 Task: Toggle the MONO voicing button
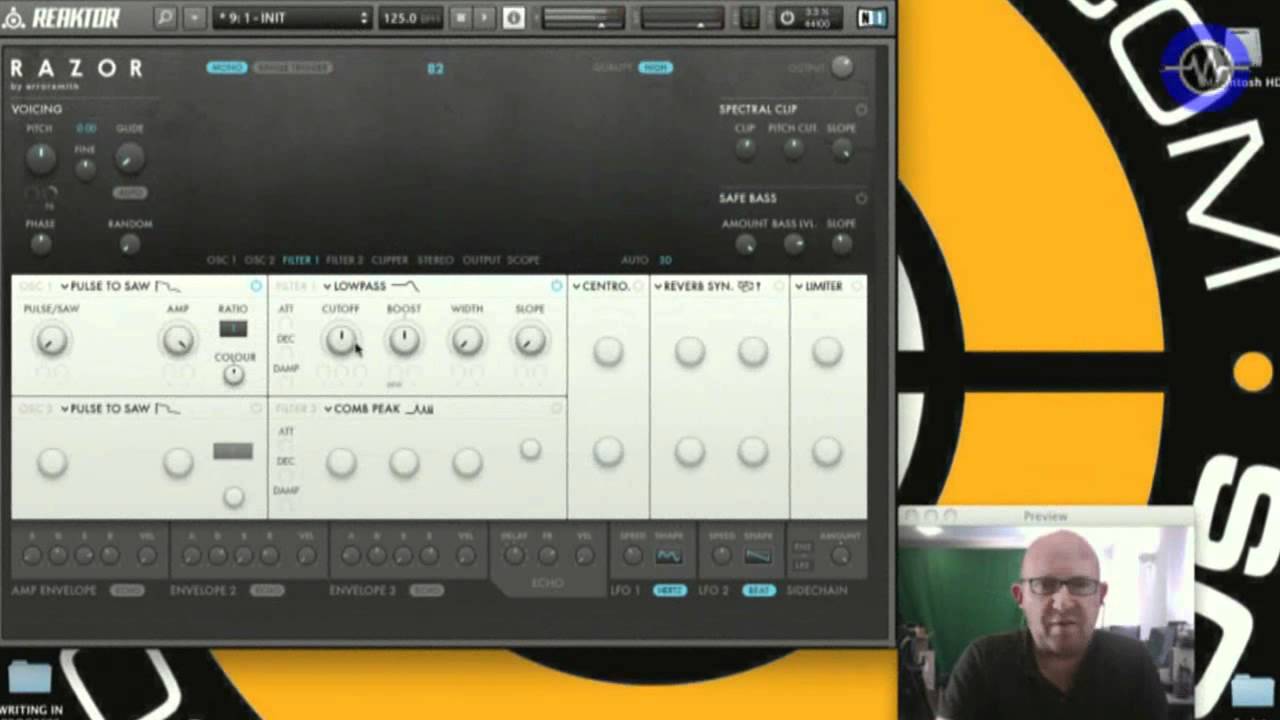pyautogui.click(x=227, y=67)
